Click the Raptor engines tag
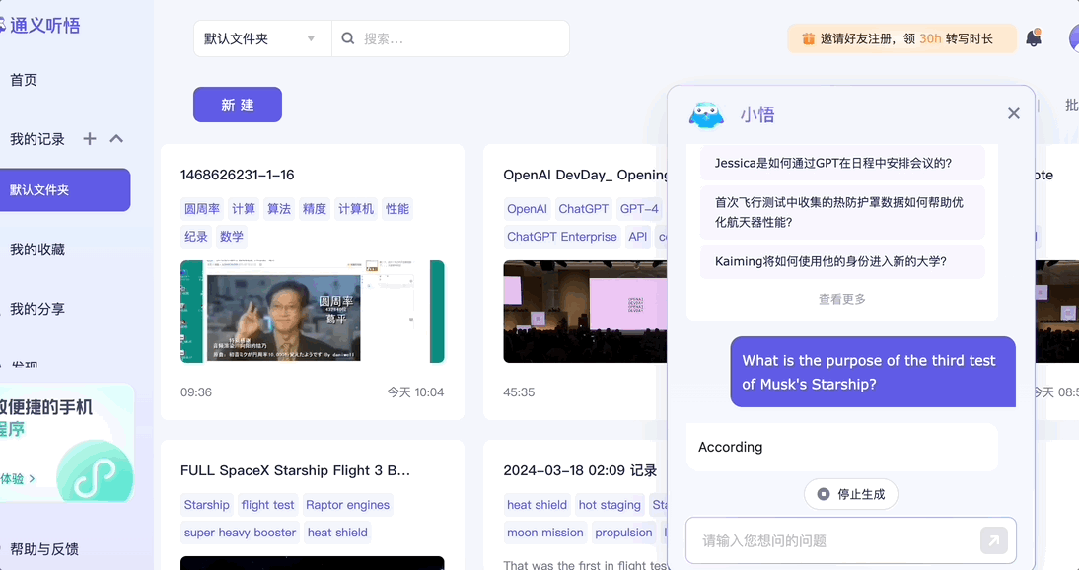This screenshot has width=1079, height=570. tap(348, 505)
